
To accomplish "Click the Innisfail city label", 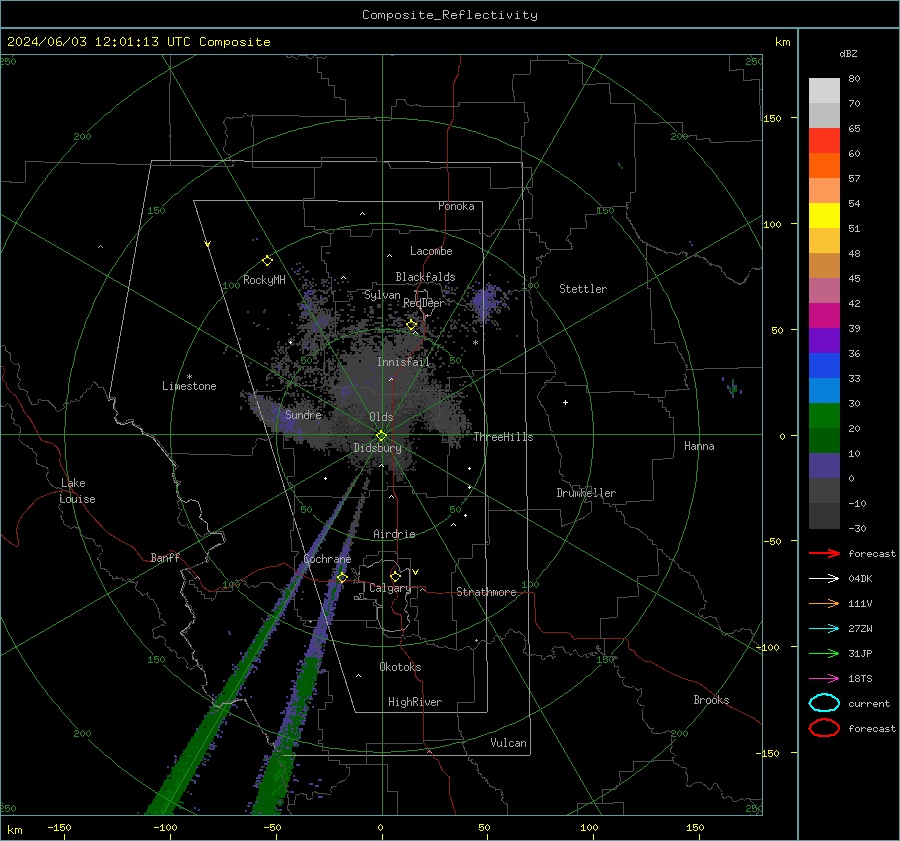I will [x=403, y=362].
